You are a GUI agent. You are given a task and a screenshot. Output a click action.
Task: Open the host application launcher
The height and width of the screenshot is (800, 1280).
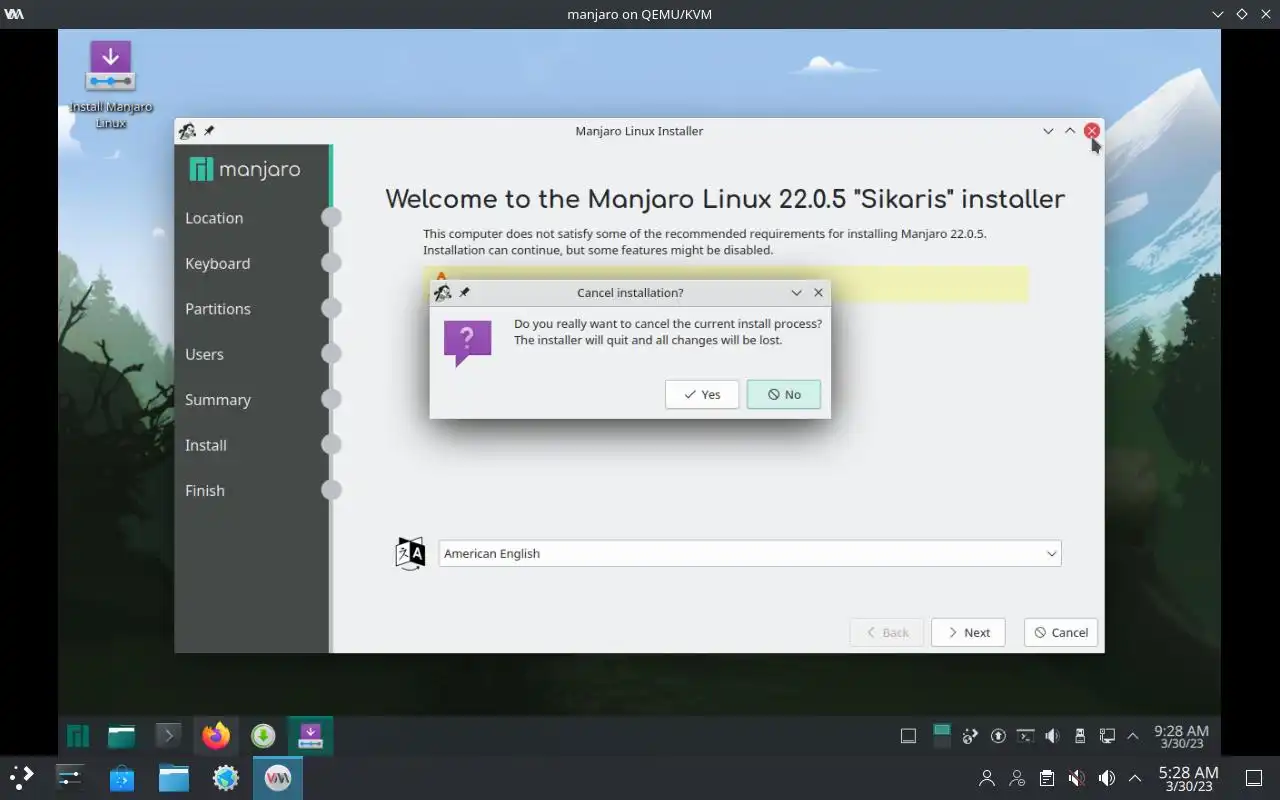coord(22,777)
